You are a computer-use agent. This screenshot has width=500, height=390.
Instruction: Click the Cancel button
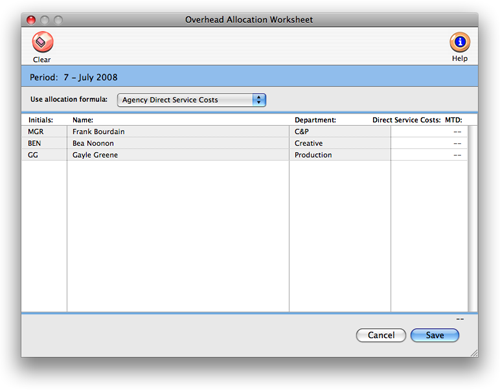pos(381,335)
